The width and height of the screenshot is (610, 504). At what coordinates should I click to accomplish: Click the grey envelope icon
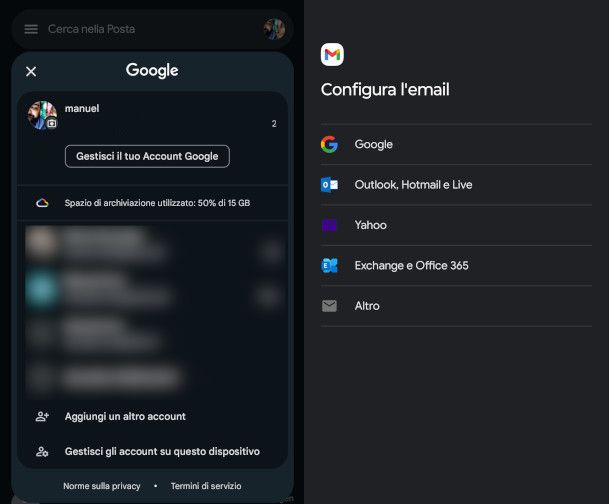pyautogui.click(x=329, y=306)
